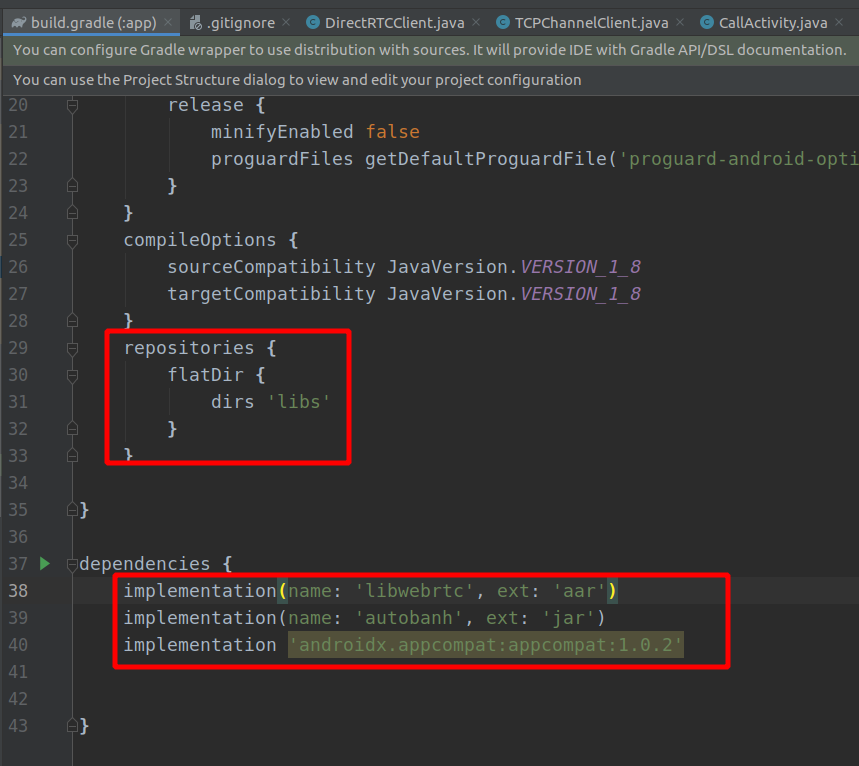Click line number 38 in gutter
Viewport: 859px width, 766px height.
point(18,591)
